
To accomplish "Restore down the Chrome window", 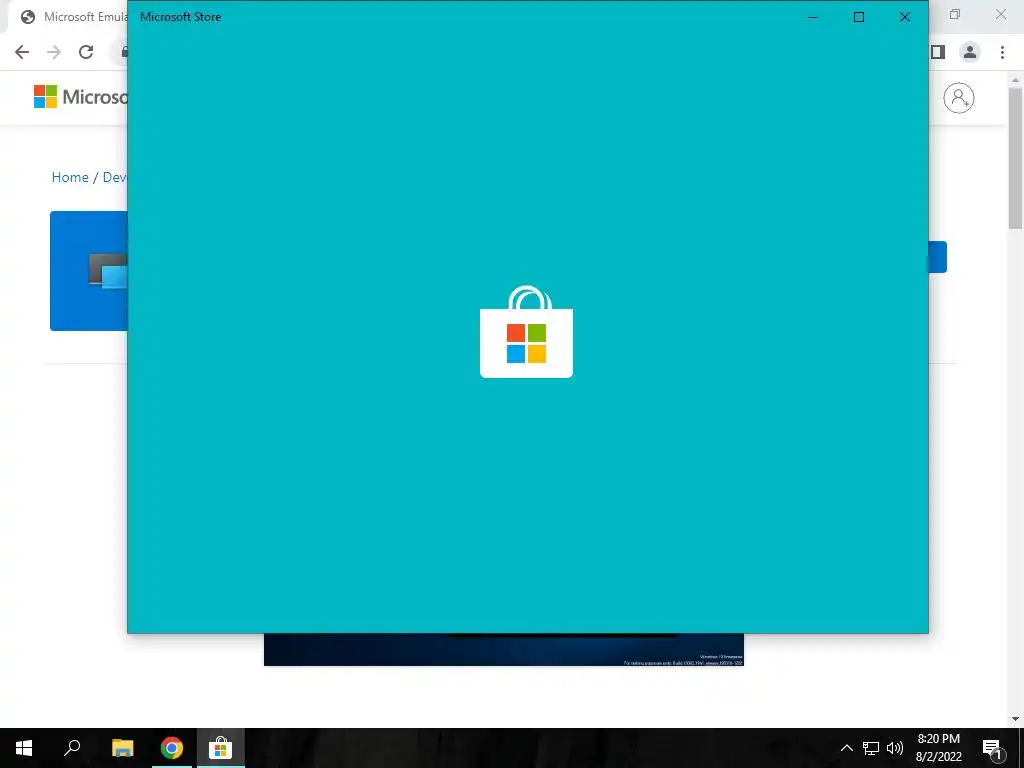I will click(x=955, y=14).
